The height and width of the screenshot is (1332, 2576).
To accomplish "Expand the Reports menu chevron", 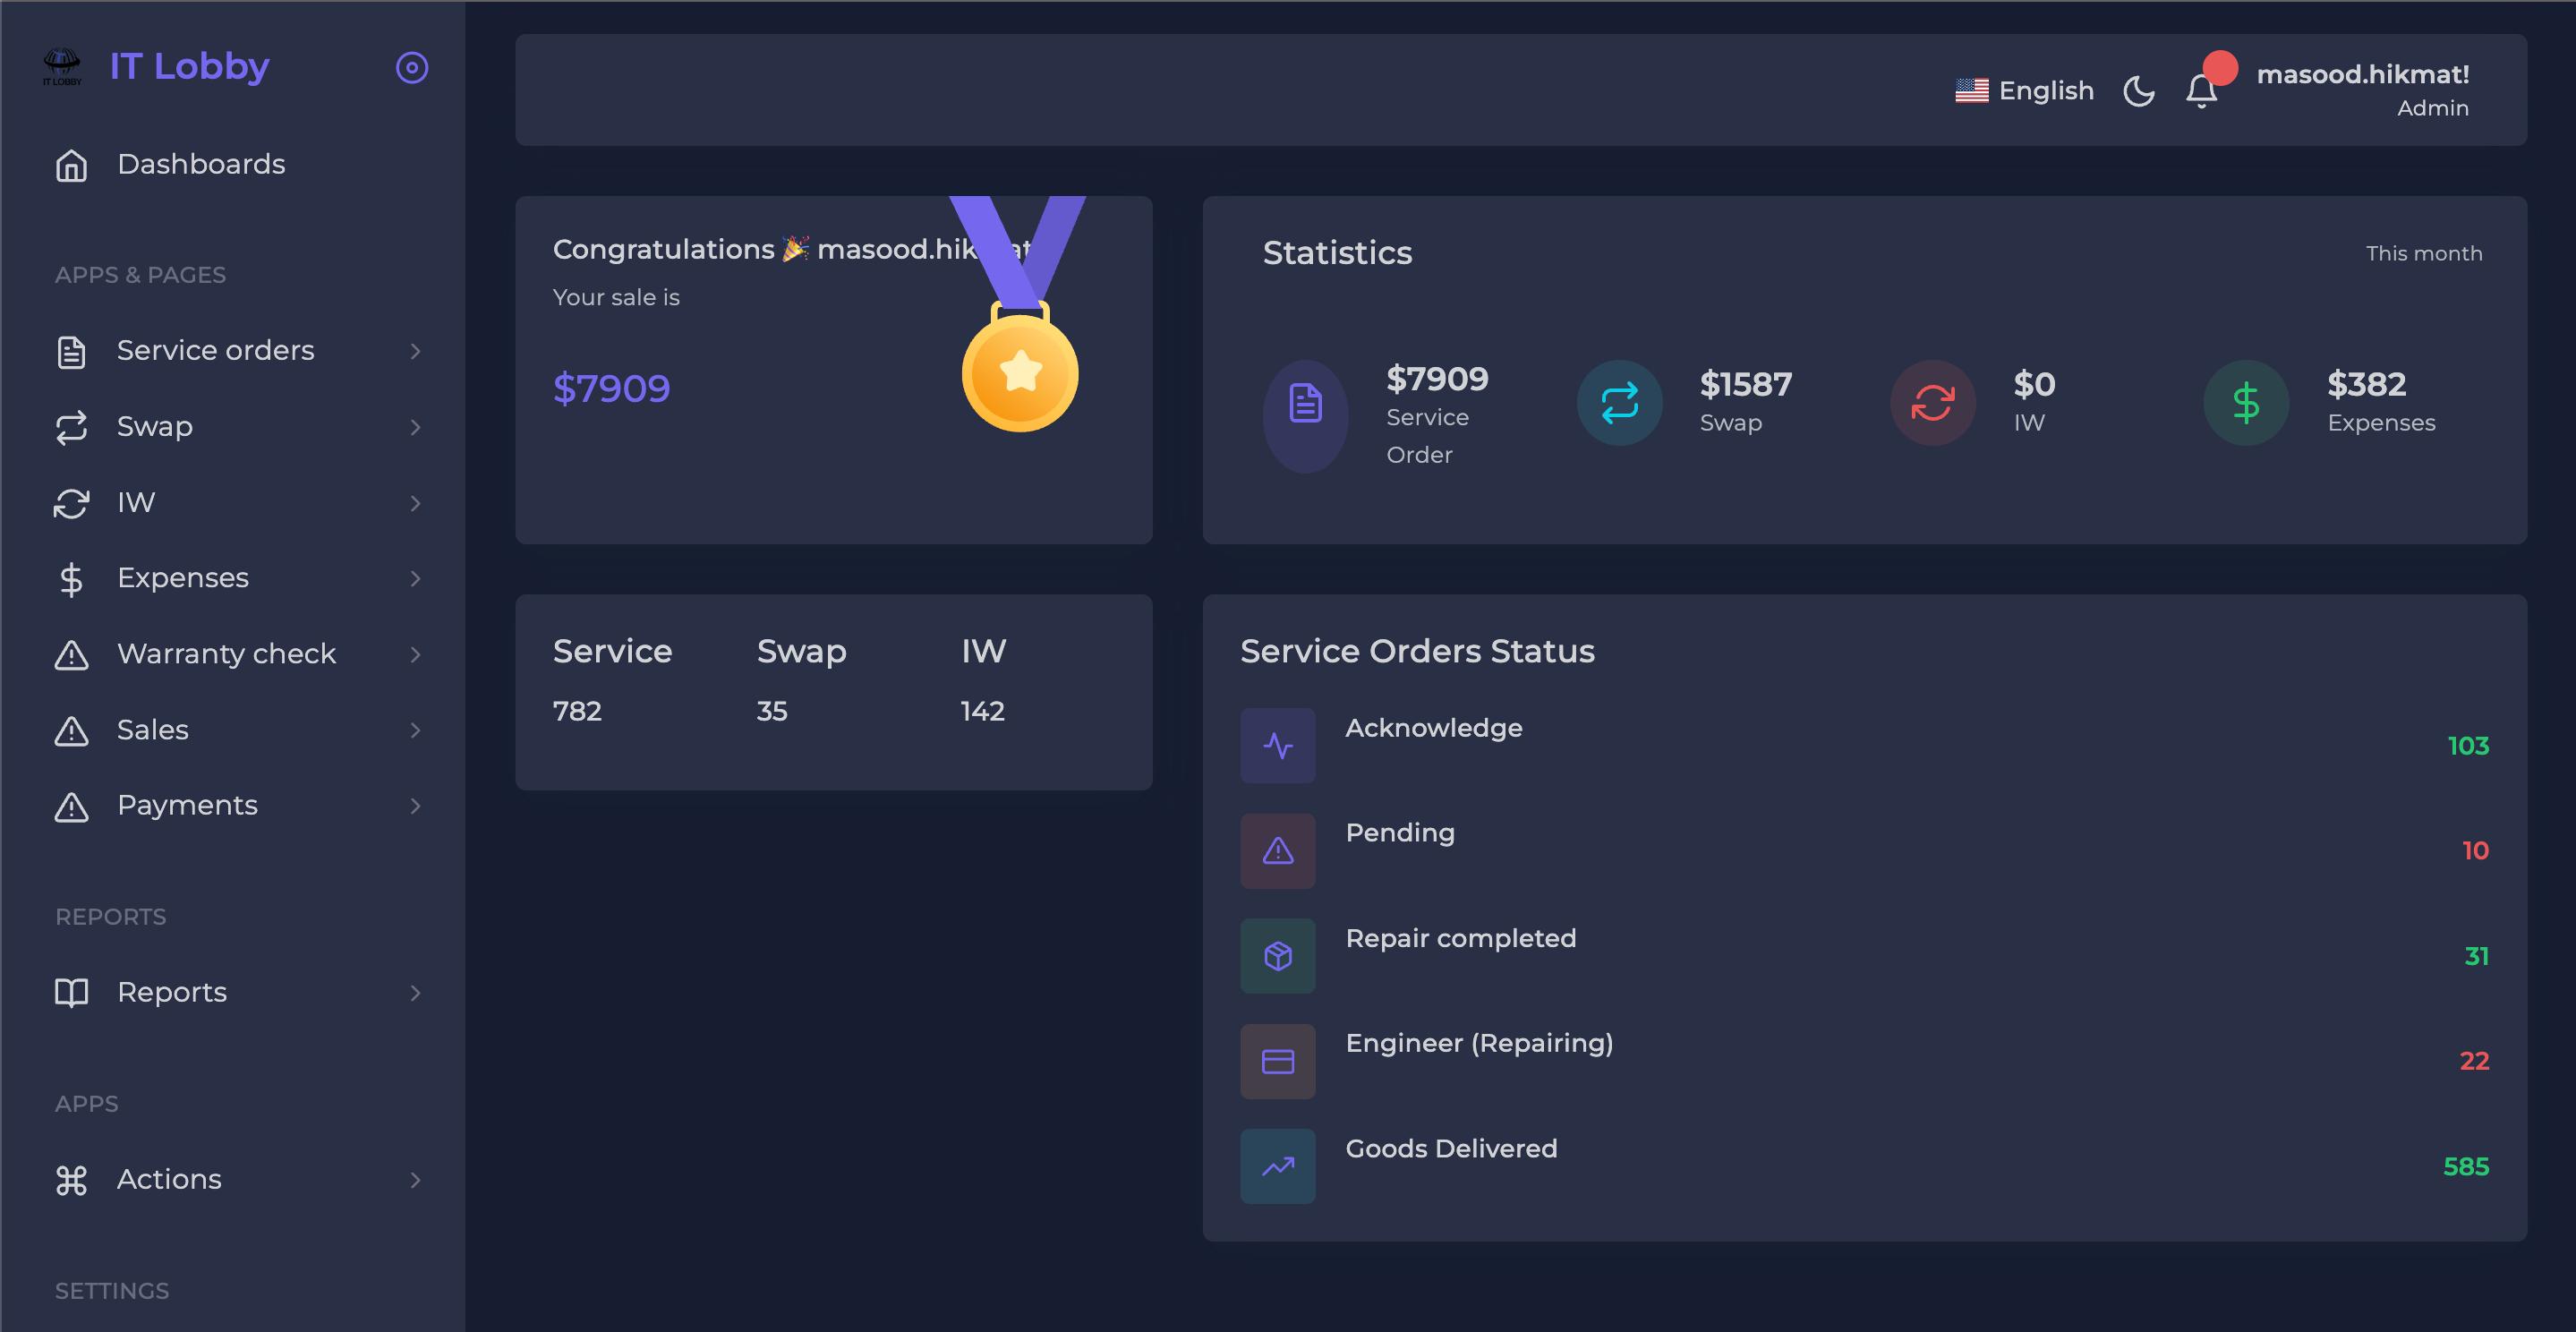I will (x=415, y=993).
